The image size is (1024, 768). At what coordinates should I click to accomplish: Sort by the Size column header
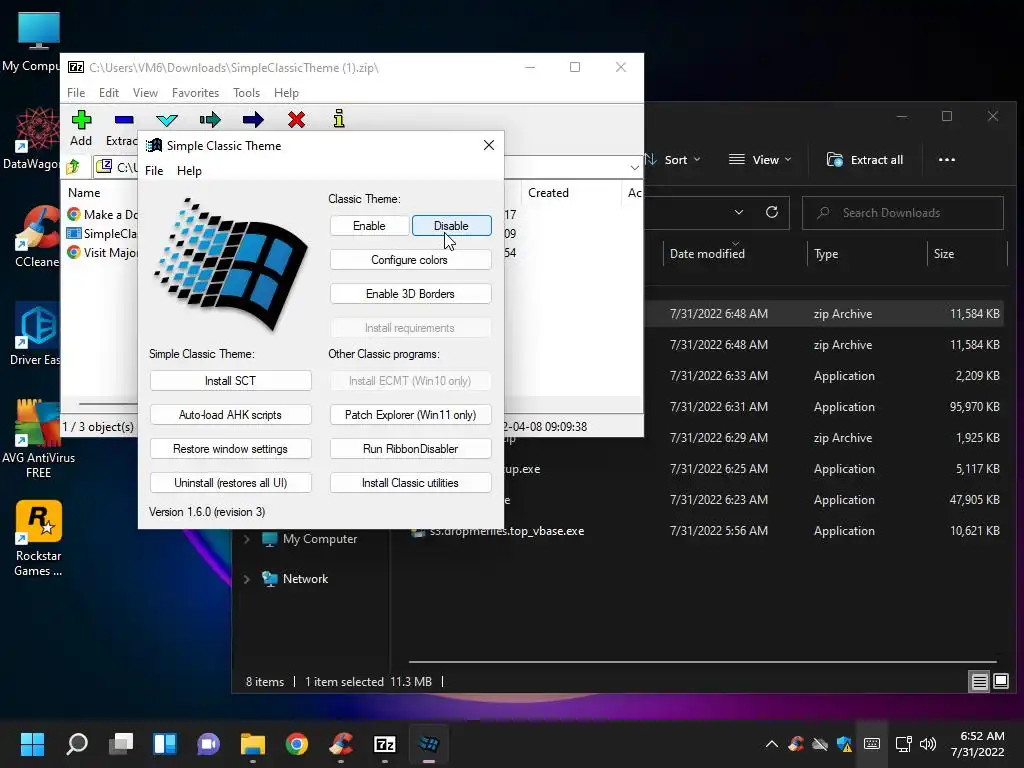[944, 253]
